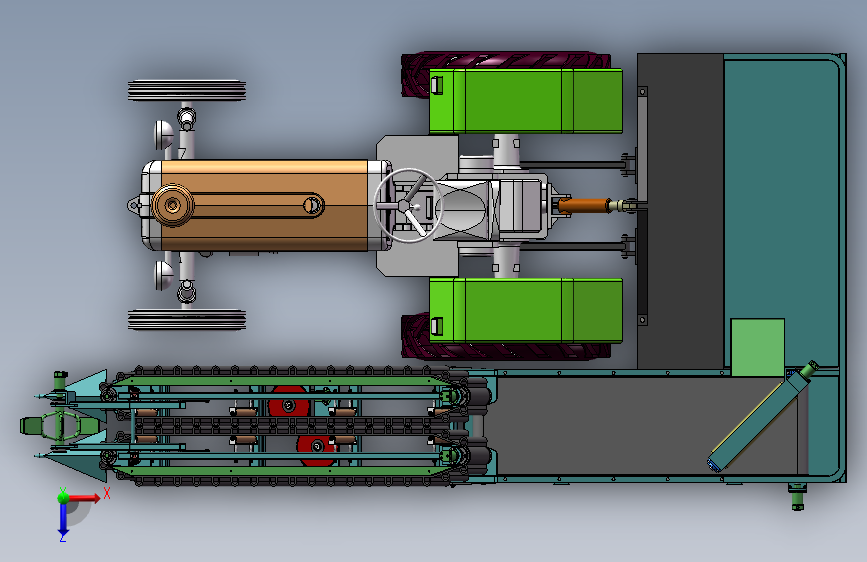Select the upper red disc in harvester
Viewport: 867px width, 562px height.
click(288, 402)
